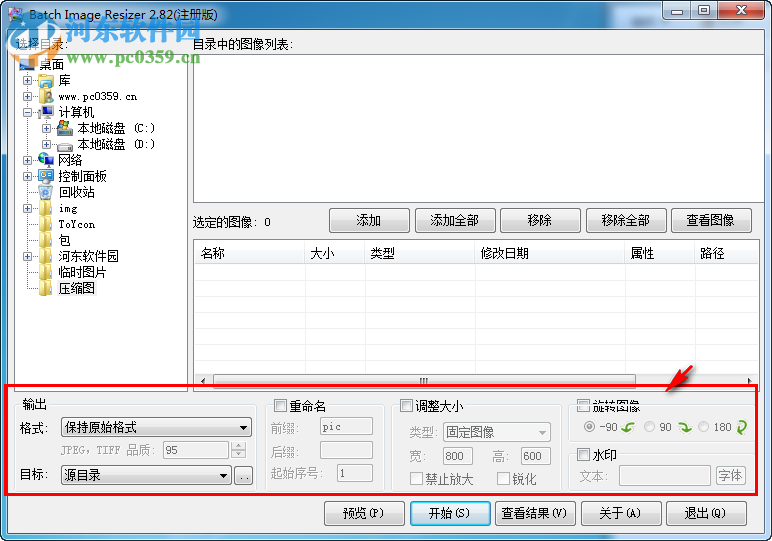
Task: Click the 字体 font button
Action: [731, 476]
